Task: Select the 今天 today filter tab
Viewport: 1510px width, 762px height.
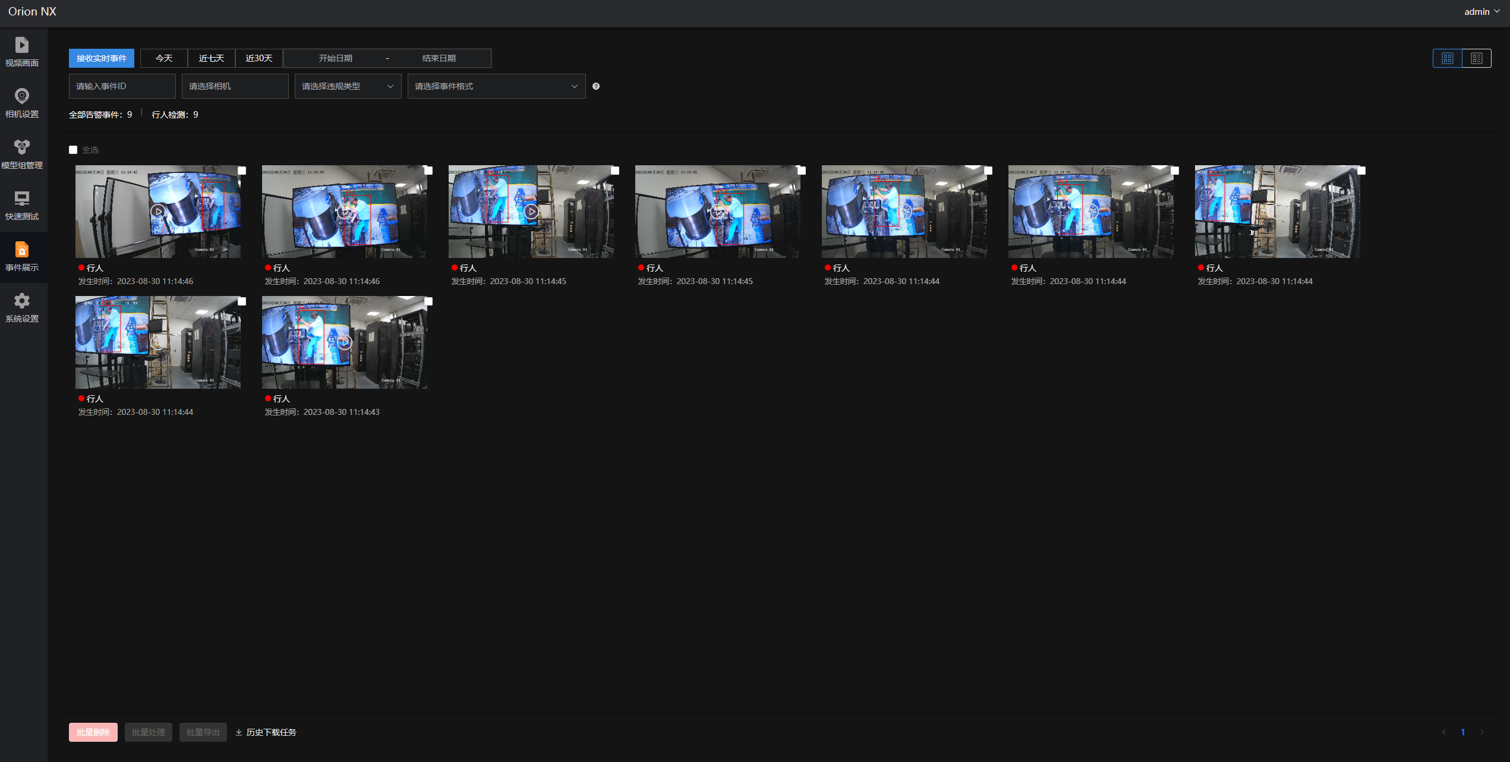Action: [x=164, y=58]
